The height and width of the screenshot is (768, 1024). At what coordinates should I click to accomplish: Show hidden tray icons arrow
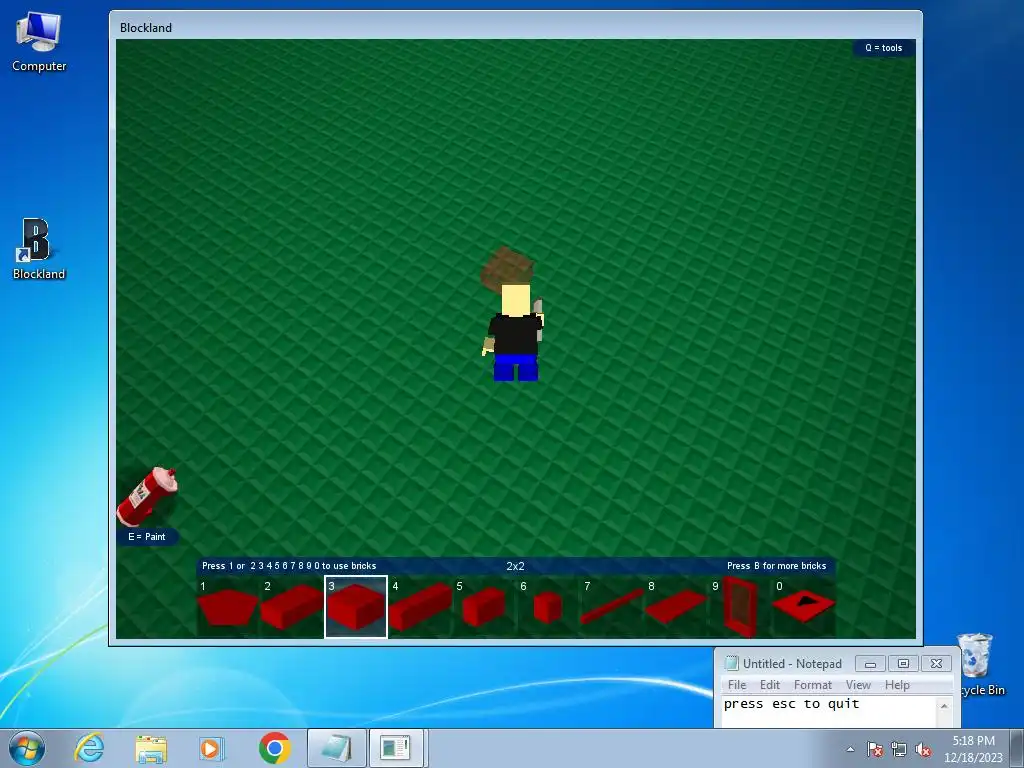coord(850,749)
